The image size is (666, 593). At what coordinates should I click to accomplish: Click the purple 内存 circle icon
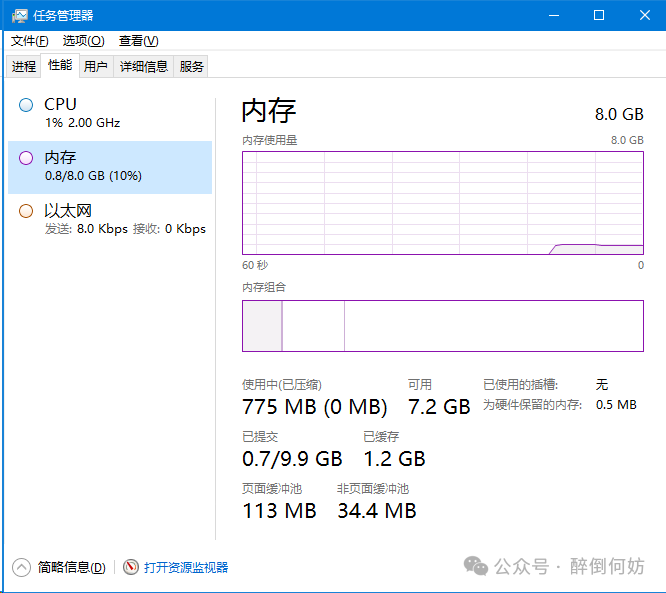[x=26, y=158]
